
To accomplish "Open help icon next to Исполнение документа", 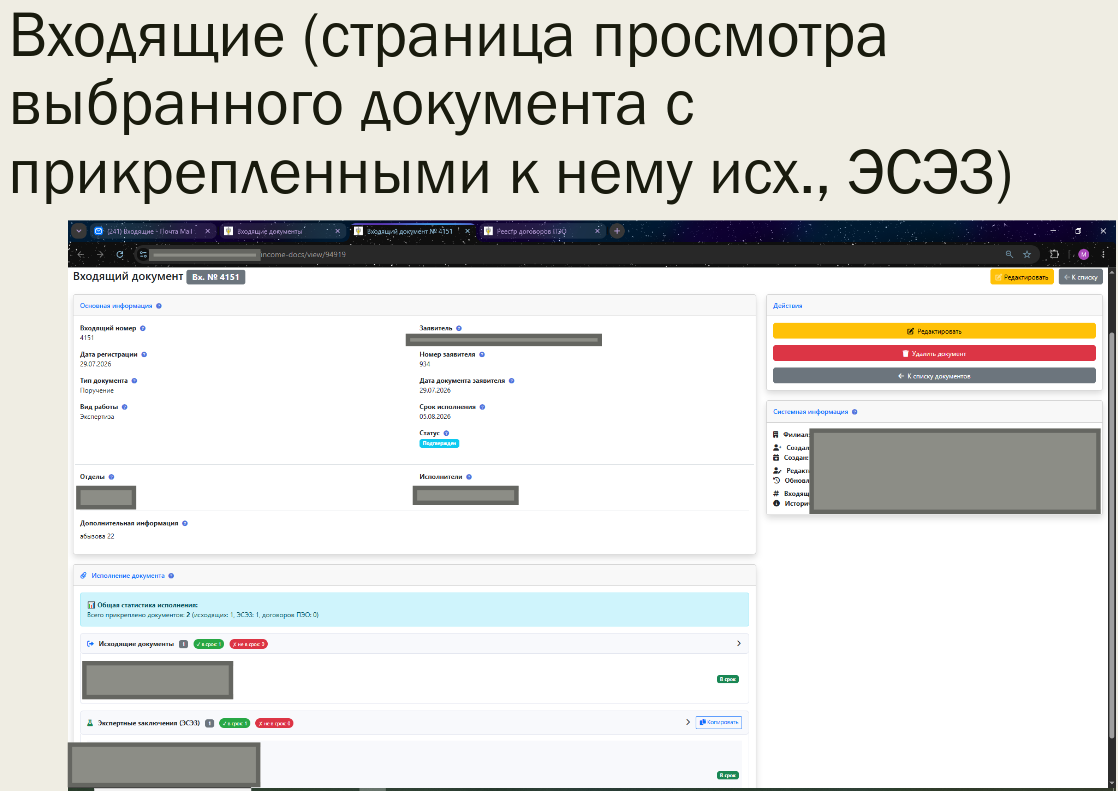I will click(x=171, y=576).
